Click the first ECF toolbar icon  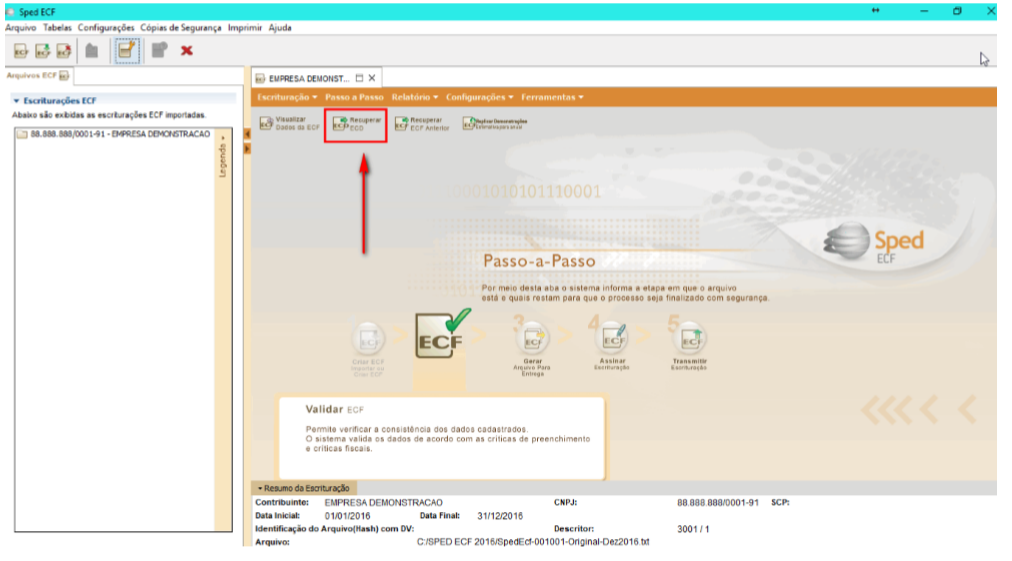(x=21, y=51)
